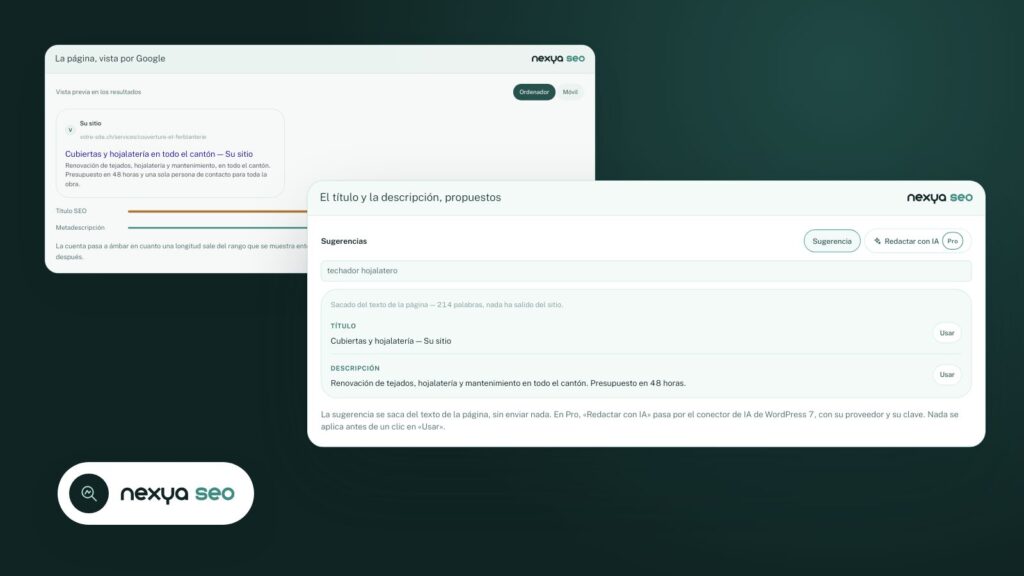Switch preview to Móvil
Viewport: 1024px width, 576px height.
pyautogui.click(x=570, y=92)
